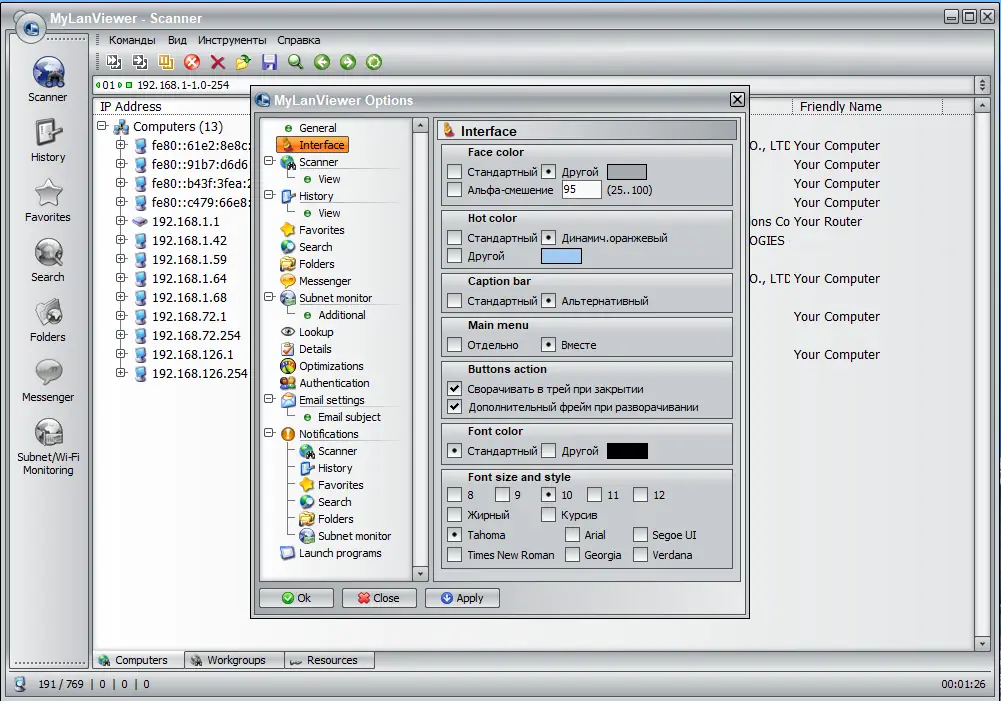Screen dimensions: 1001x701
Task: Click the Ok button in Options
Action: tap(296, 598)
